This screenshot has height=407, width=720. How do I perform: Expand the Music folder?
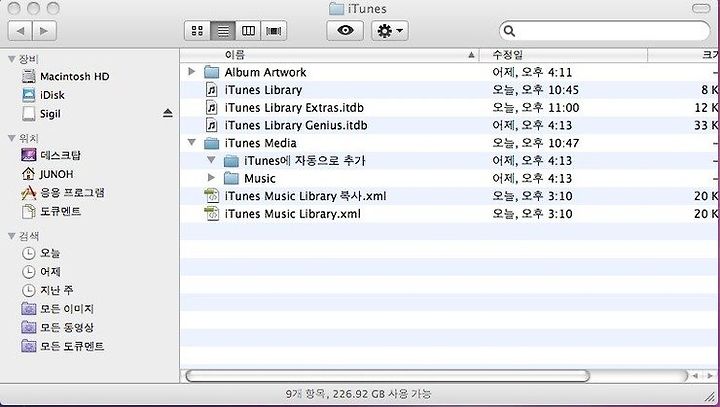[x=211, y=177]
